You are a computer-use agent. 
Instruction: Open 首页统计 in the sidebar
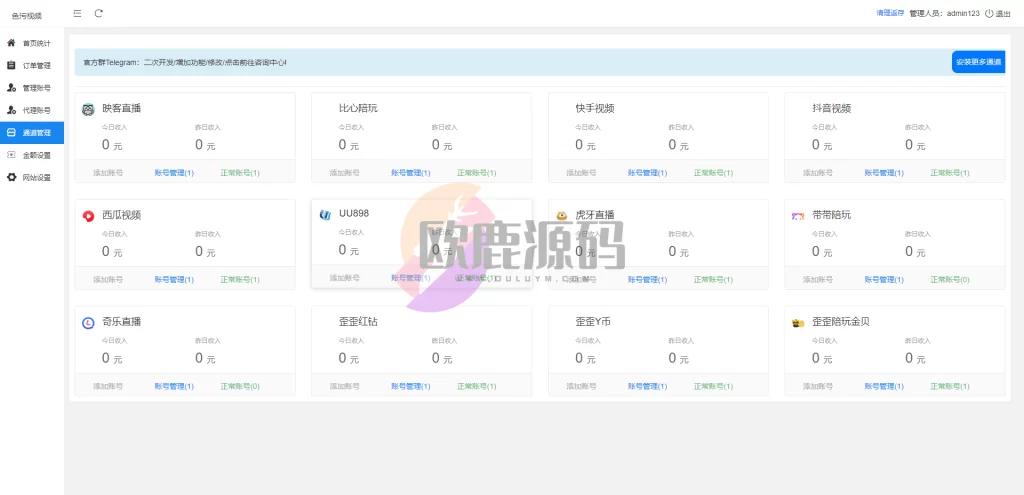point(32,43)
